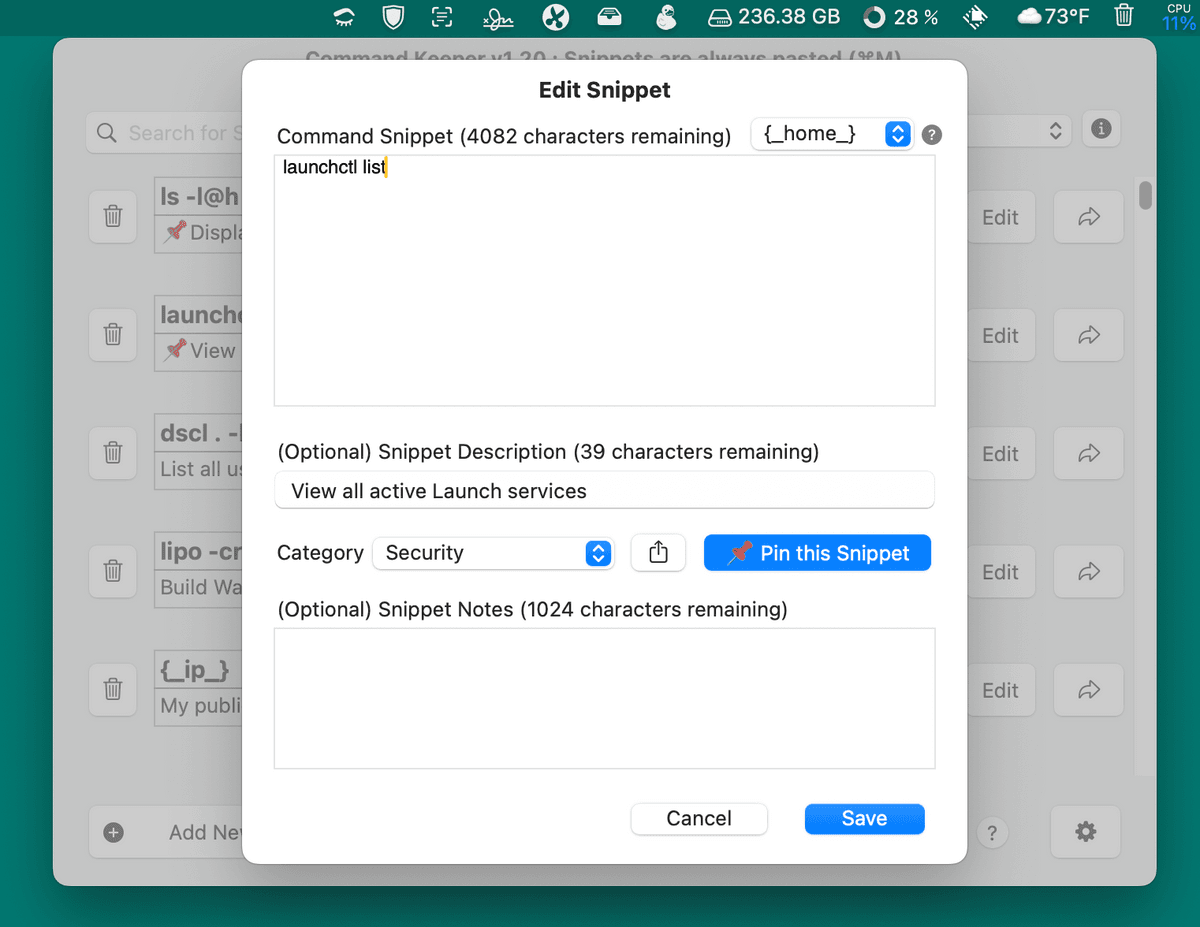Viewport: 1200px width, 927px height.
Task: Open settings with the gear icon
Action: (x=1085, y=832)
